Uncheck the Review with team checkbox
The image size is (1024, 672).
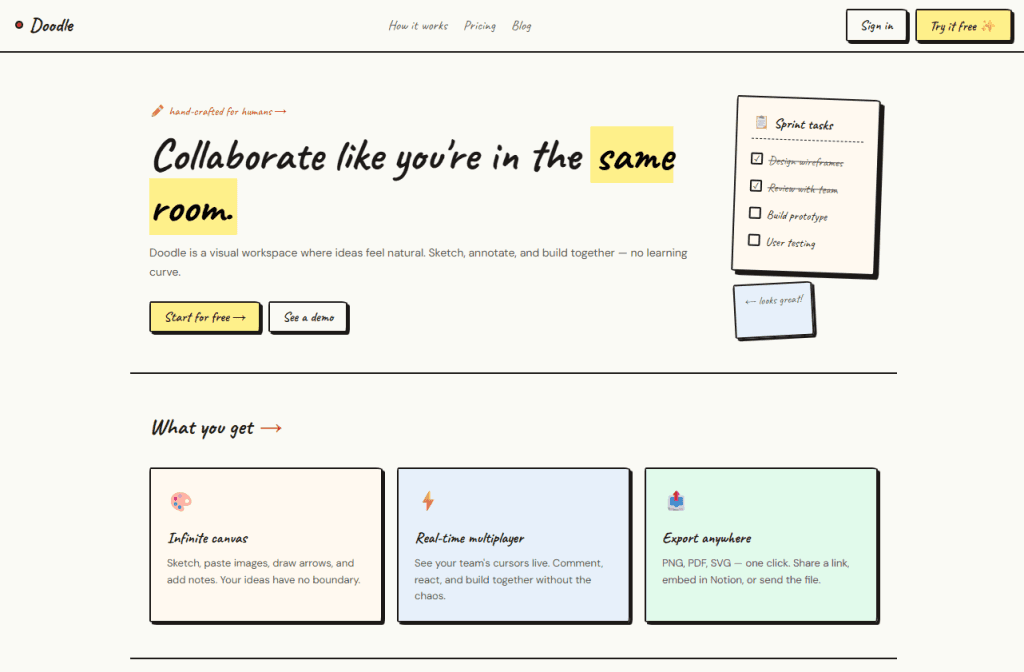(756, 186)
